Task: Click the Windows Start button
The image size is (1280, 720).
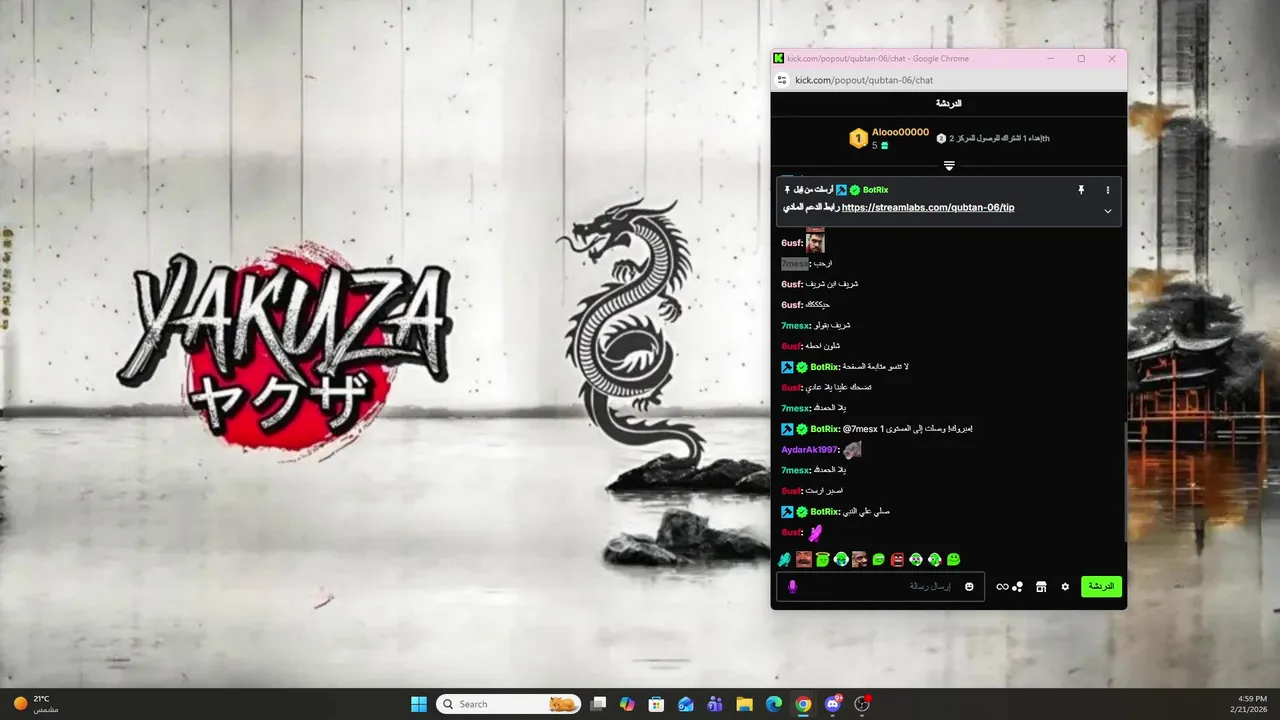Action: click(419, 704)
